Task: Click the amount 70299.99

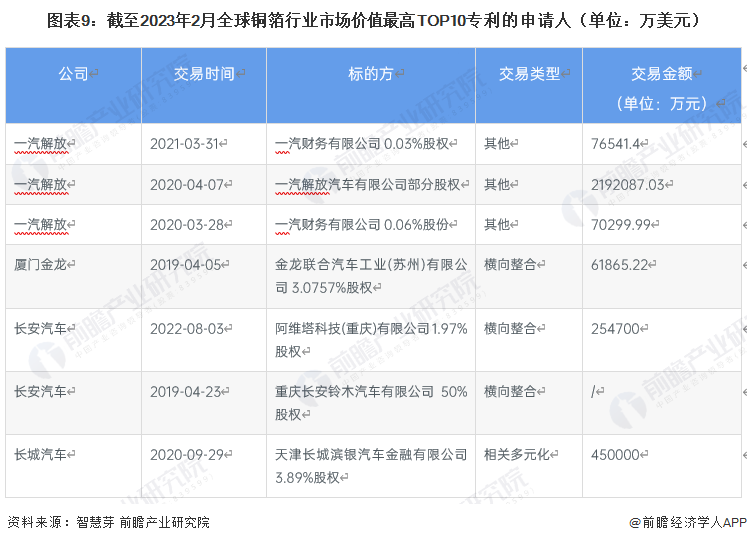Action: tap(621, 224)
